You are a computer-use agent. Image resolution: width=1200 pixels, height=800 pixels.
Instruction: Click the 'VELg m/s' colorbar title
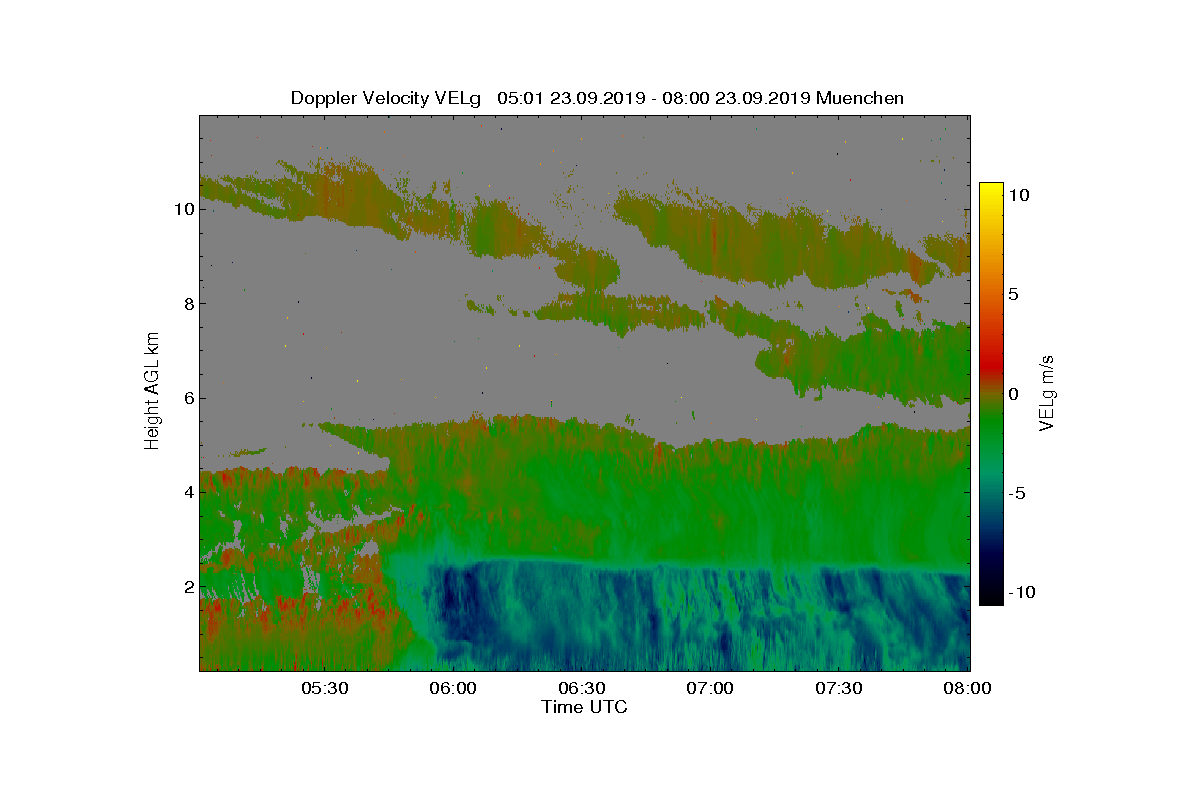pyautogui.click(x=1048, y=392)
